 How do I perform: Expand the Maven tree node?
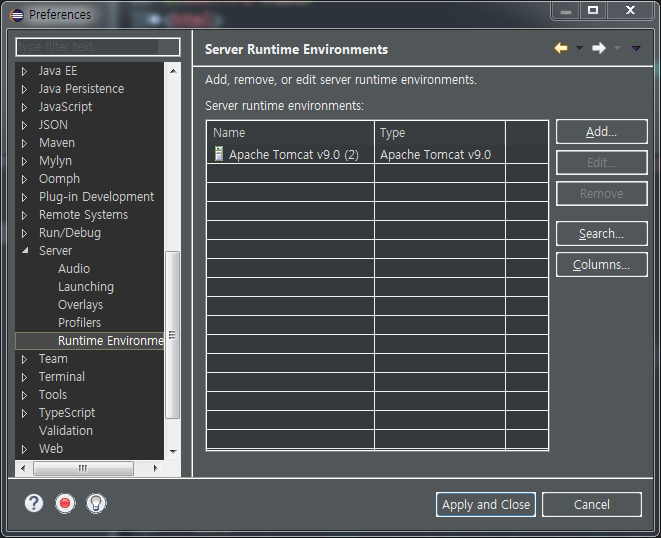24,144
